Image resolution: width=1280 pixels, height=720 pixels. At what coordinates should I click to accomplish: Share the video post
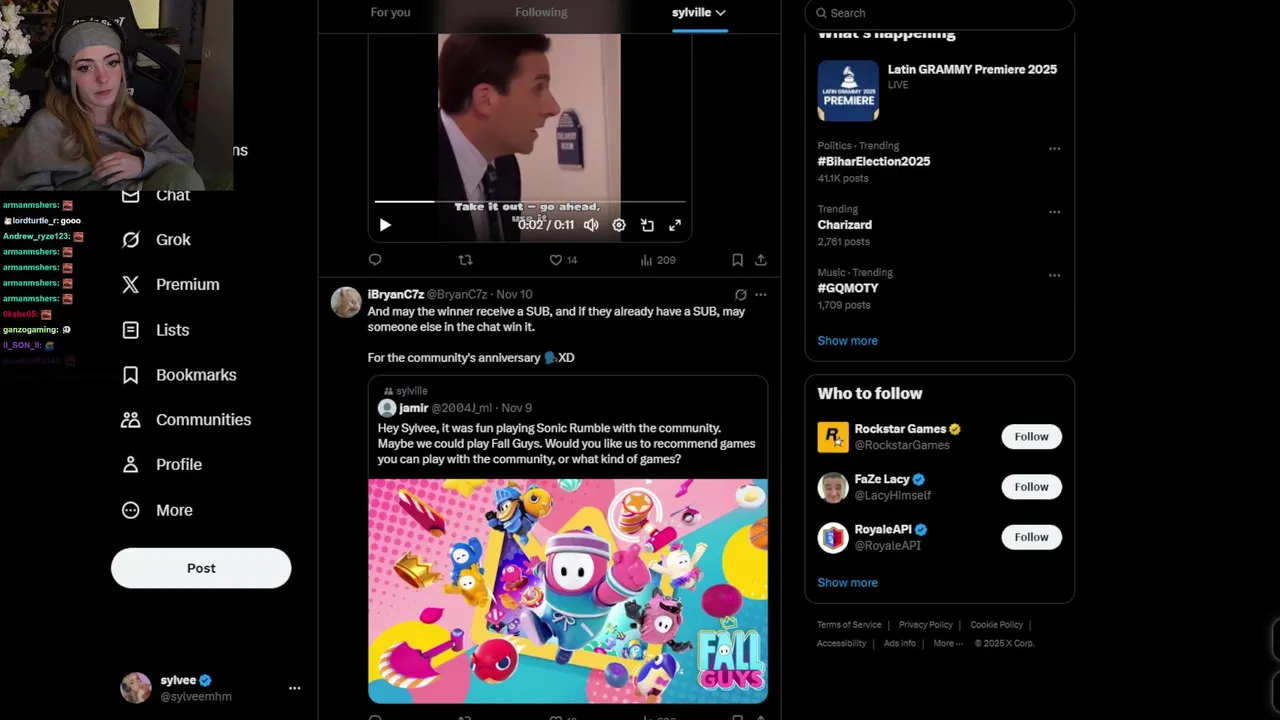(761, 260)
